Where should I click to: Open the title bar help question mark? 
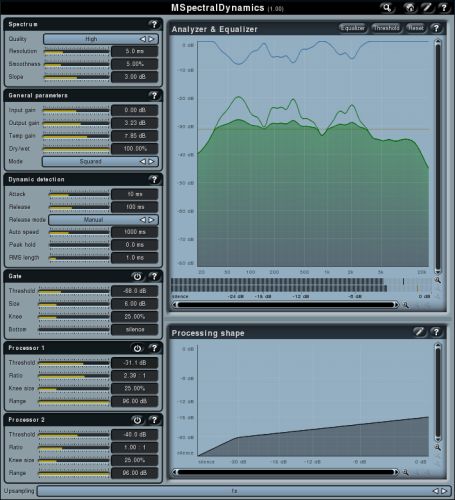[444, 7]
